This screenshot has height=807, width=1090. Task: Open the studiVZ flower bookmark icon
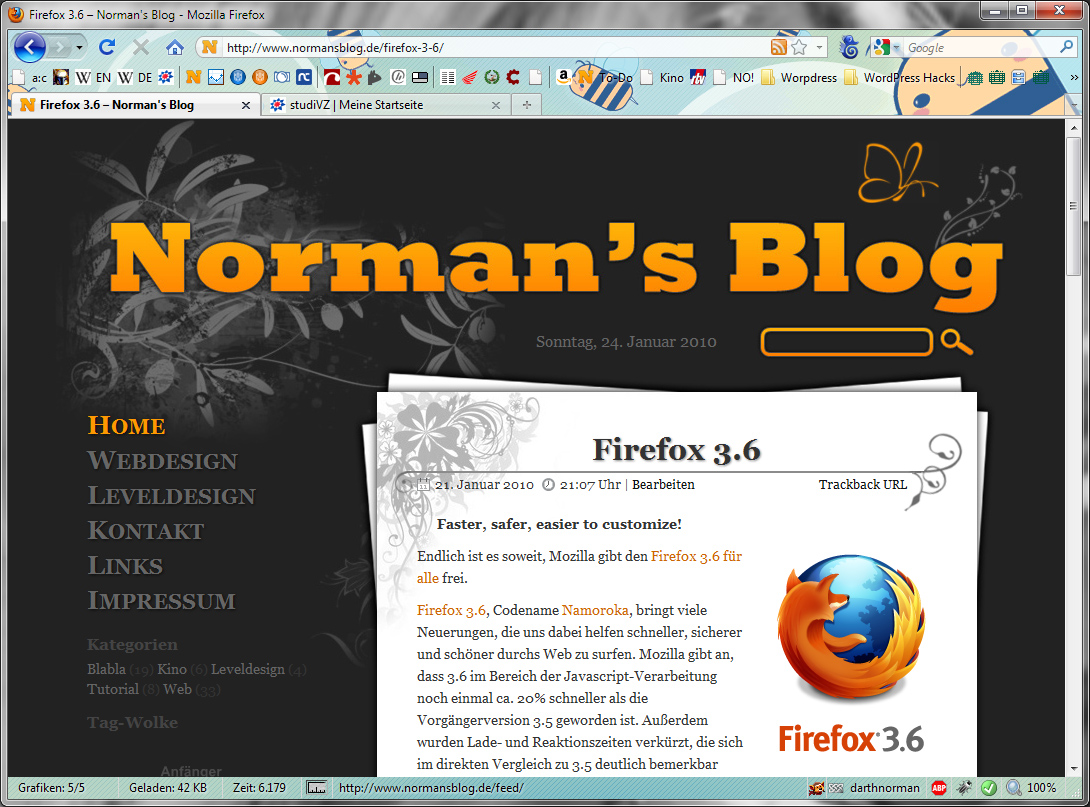165,77
